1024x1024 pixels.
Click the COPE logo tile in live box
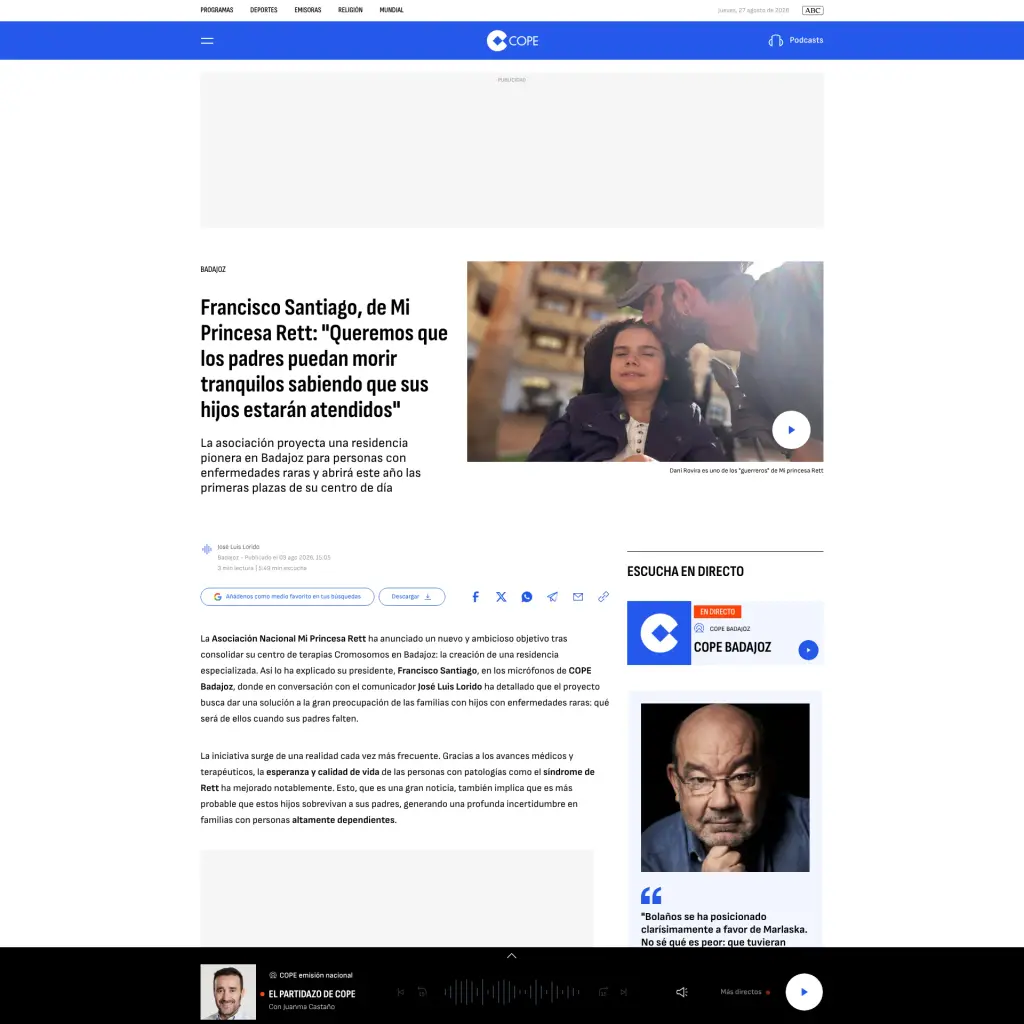pyautogui.click(x=659, y=633)
